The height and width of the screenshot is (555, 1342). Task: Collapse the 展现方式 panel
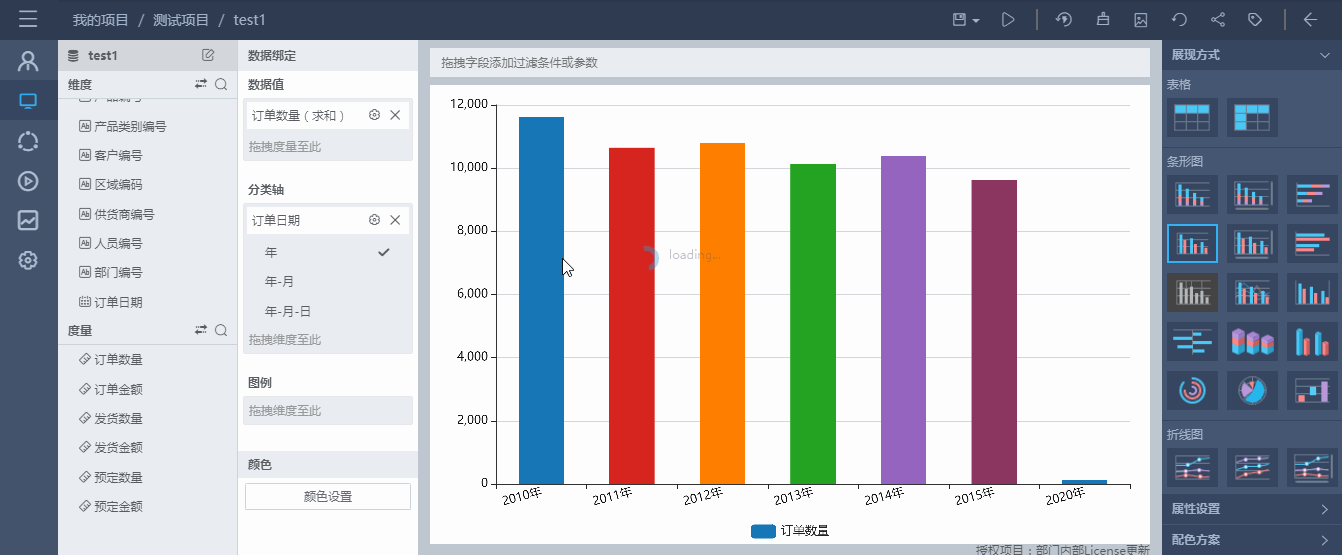[1325, 55]
